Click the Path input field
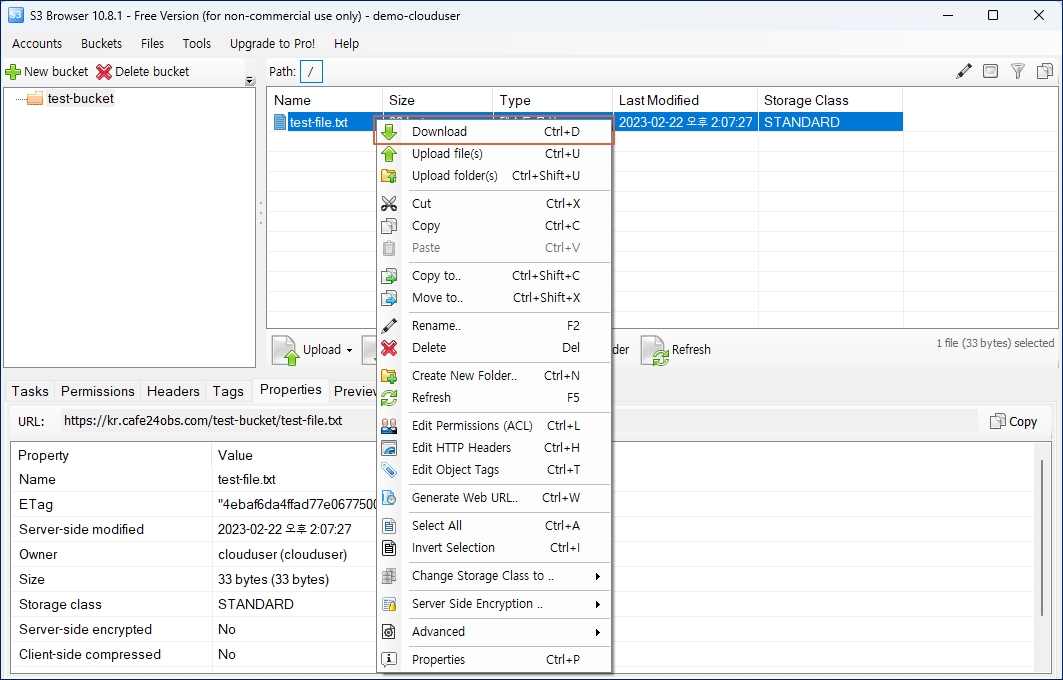The width and height of the screenshot is (1063, 680). point(312,72)
